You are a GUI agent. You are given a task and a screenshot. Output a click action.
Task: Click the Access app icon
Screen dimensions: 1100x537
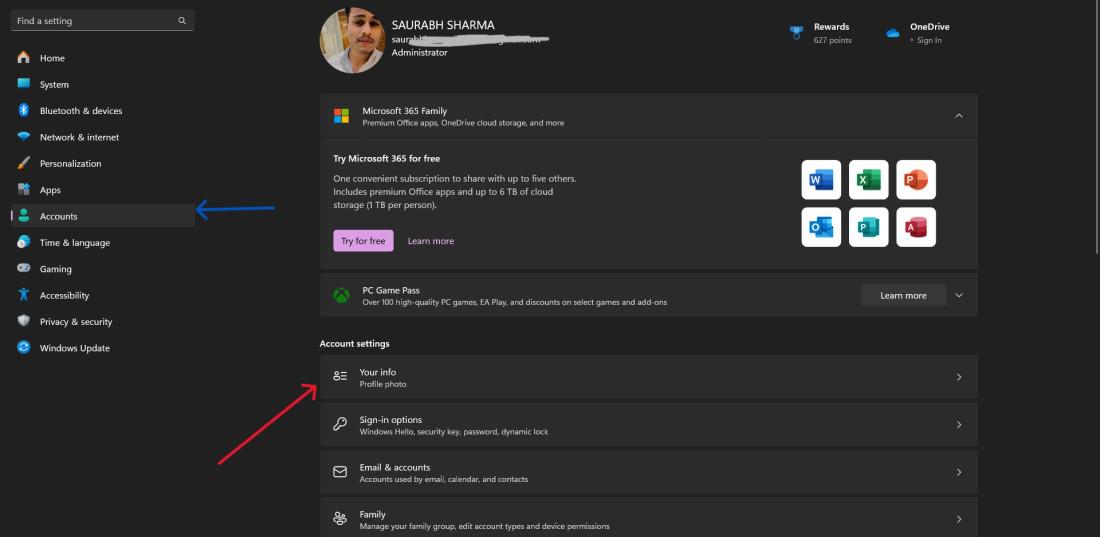(915, 227)
